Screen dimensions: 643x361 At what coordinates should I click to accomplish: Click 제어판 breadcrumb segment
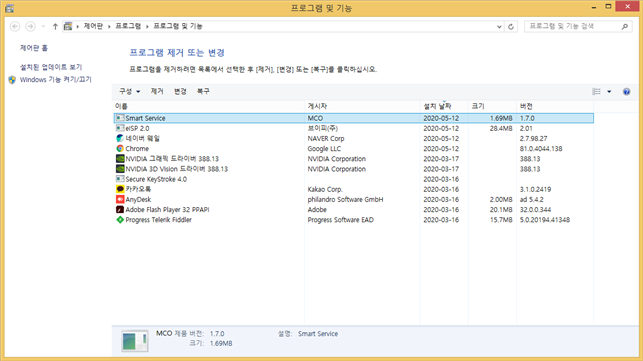[93, 26]
